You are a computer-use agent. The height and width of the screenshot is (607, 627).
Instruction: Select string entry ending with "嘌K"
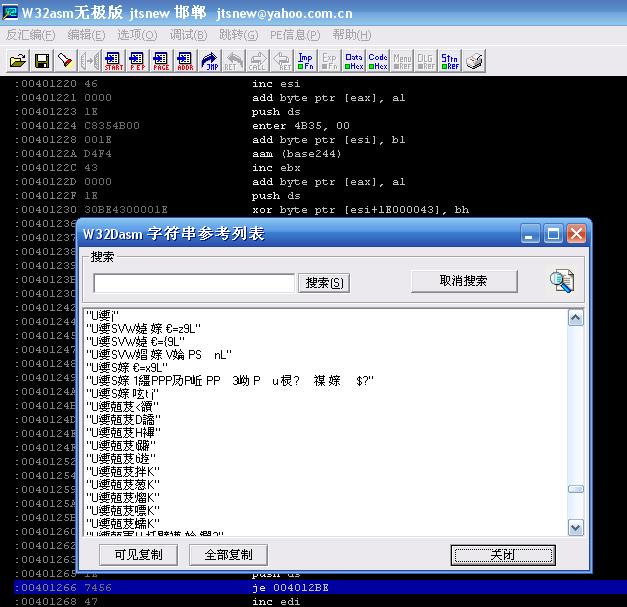(x=123, y=511)
